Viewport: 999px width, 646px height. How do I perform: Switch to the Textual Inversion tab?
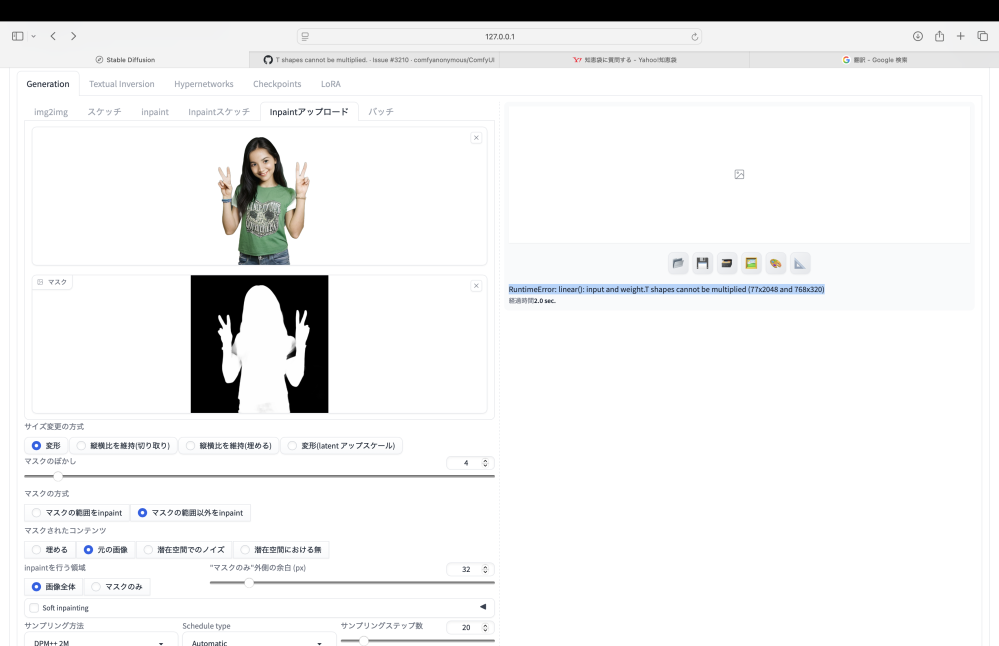(121, 84)
